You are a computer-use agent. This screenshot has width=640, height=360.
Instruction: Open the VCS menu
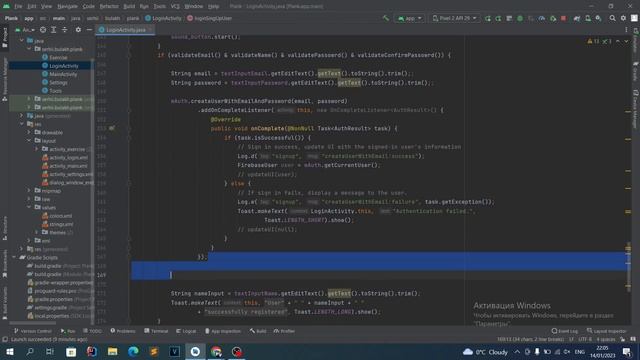coord(175,7)
